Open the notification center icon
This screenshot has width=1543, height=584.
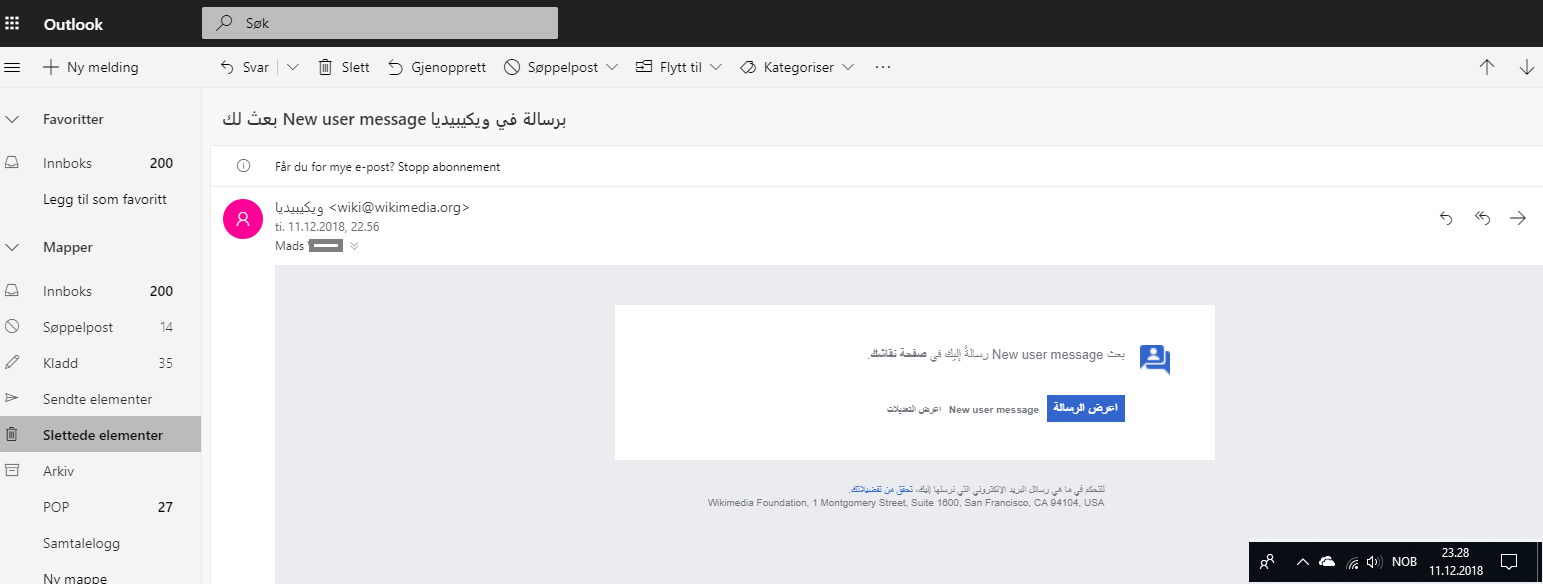(1510, 562)
